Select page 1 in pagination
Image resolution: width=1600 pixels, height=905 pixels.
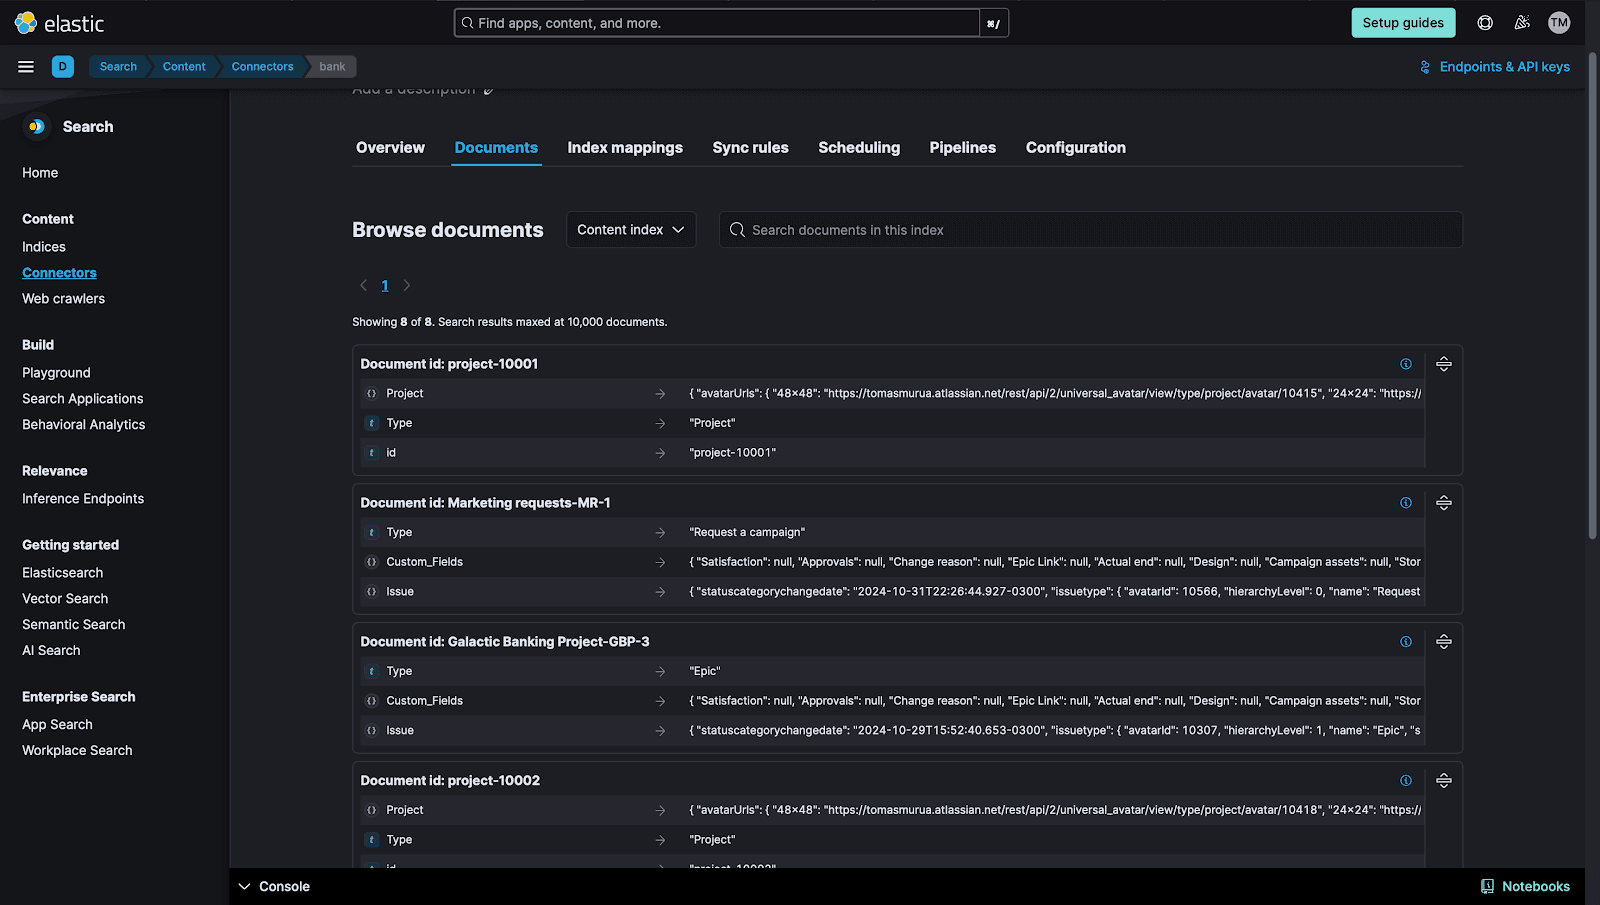click(x=384, y=285)
